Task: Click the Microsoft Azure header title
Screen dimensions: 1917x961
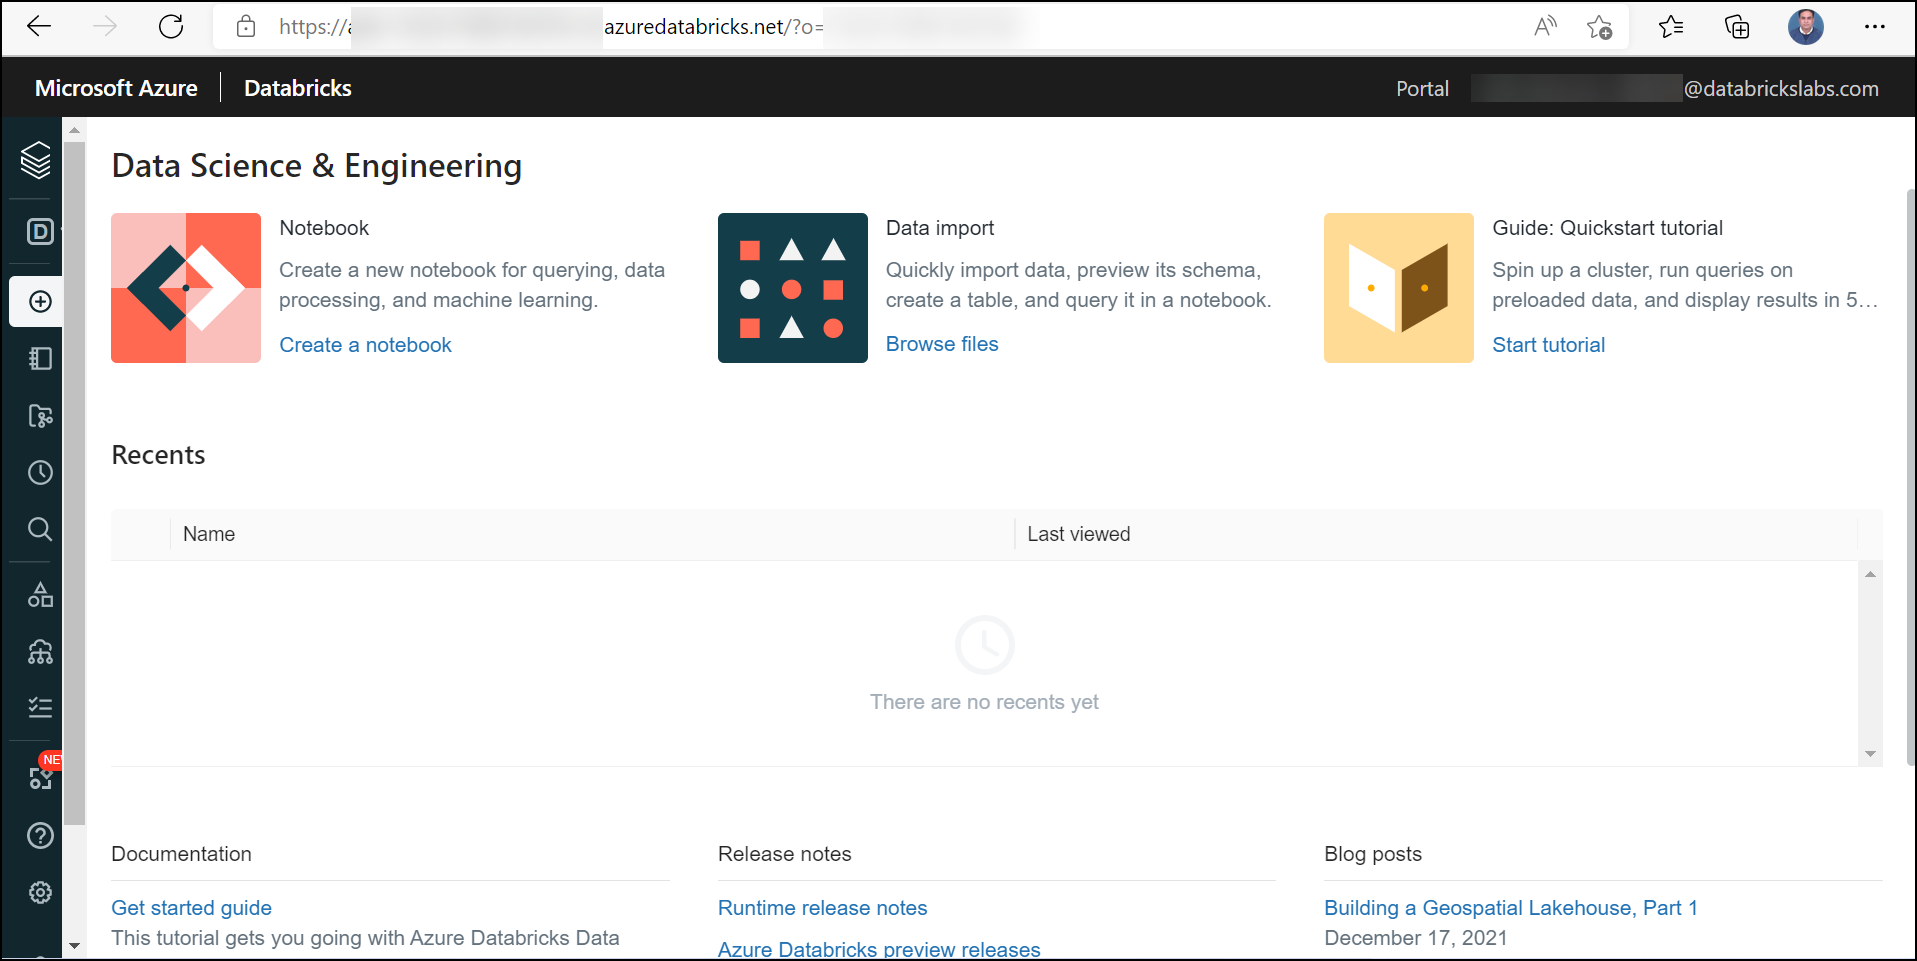Action: coord(116,88)
